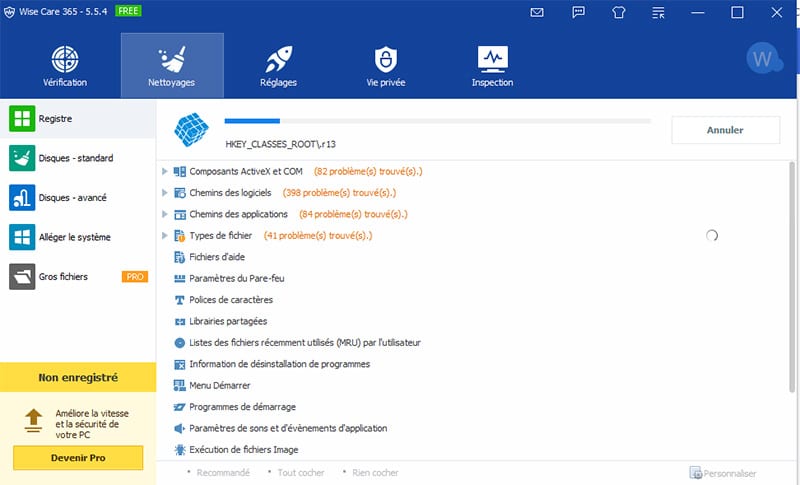Select Information de désinstallation de programmes row
800x485 pixels.
473,364
